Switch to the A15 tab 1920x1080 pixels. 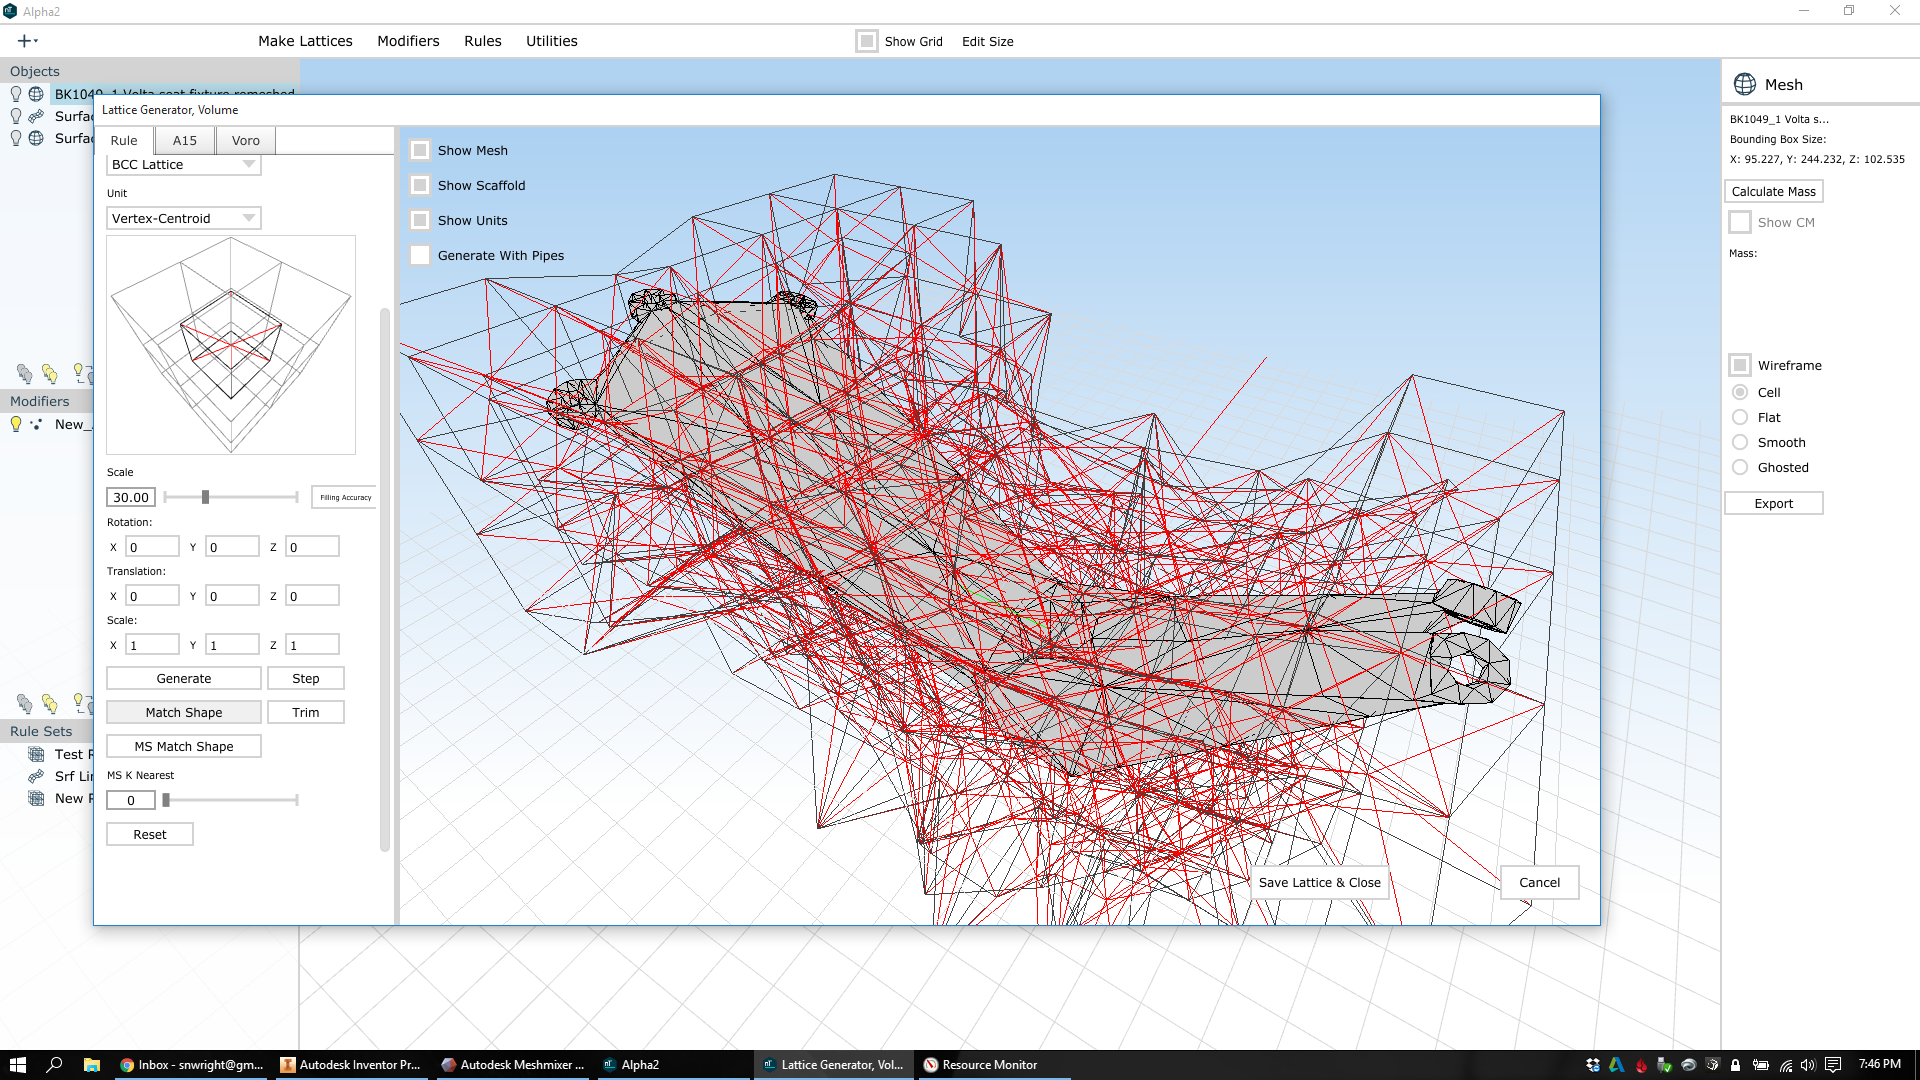tap(185, 140)
